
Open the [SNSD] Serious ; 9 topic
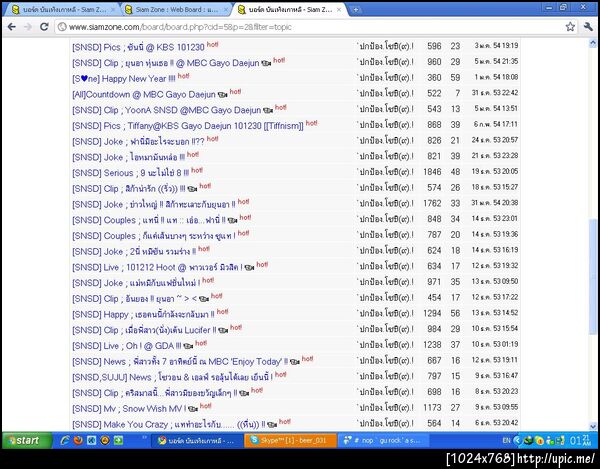click(130, 173)
